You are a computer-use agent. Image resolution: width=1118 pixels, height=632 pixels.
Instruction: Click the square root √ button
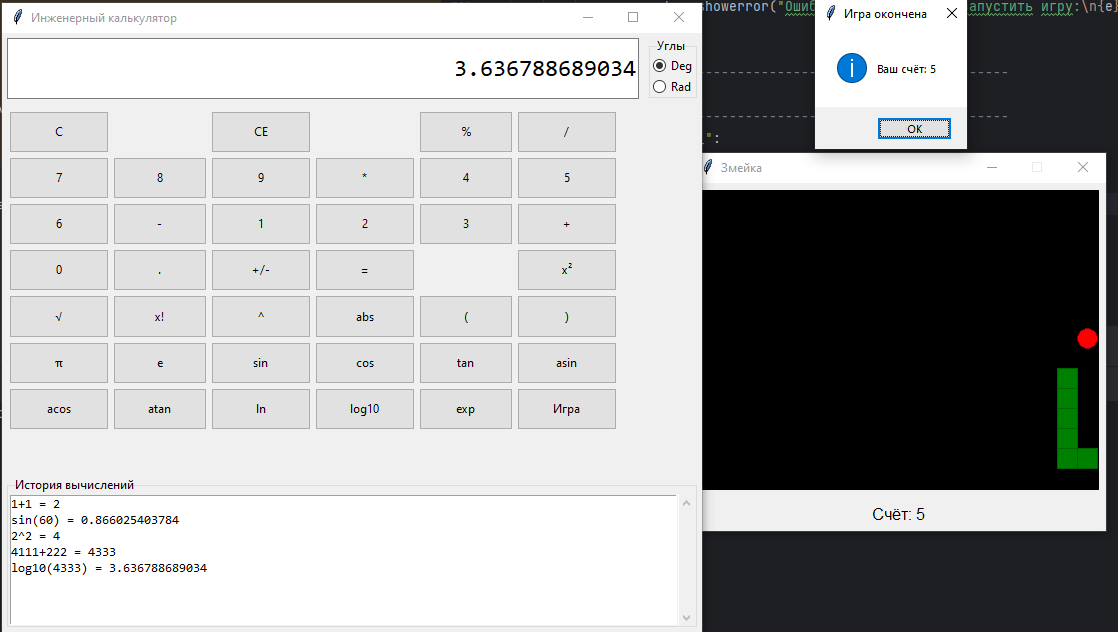[x=59, y=317]
